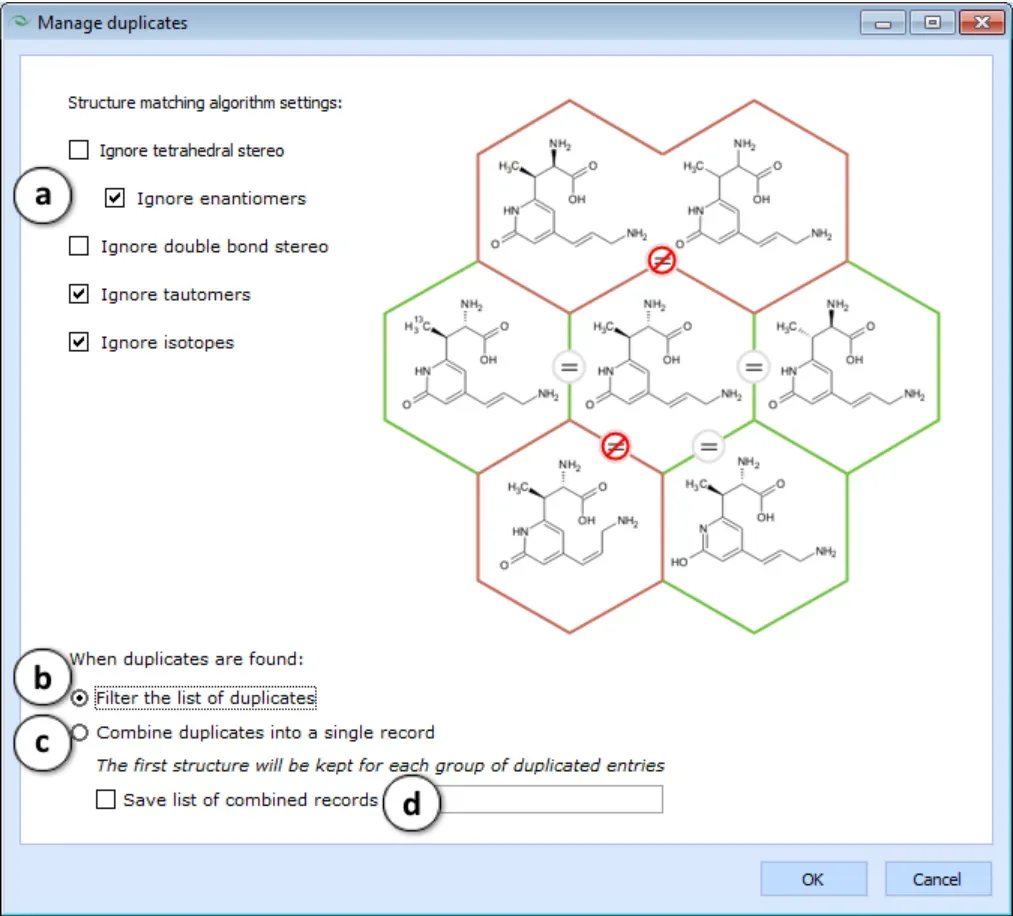Click the HO tautomer structure hexagon
The height and width of the screenshot is (916, 1013).
coord(755,526)
